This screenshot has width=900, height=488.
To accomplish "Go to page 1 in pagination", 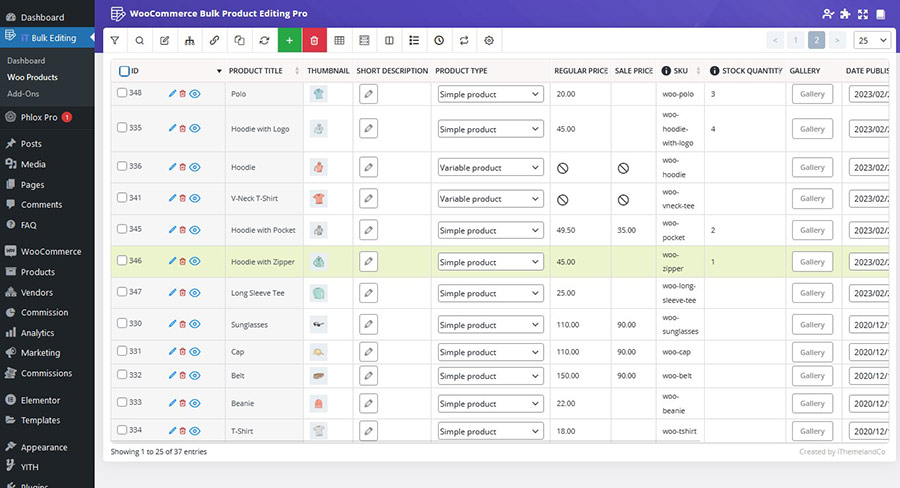I will (x=796, y=40).
